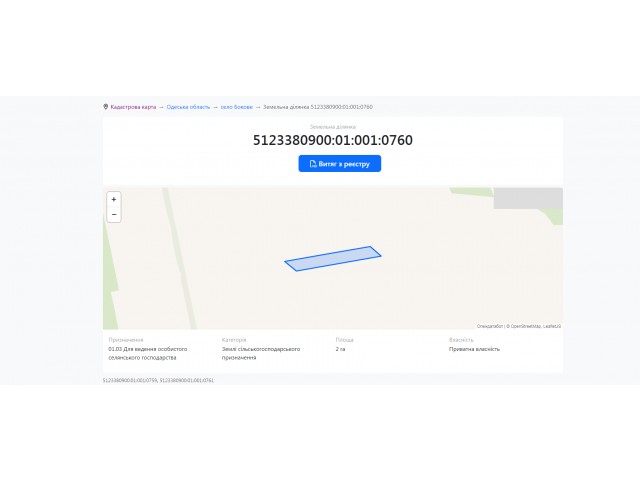Click the location pin icon in breadcrumb

click(105, 107)
